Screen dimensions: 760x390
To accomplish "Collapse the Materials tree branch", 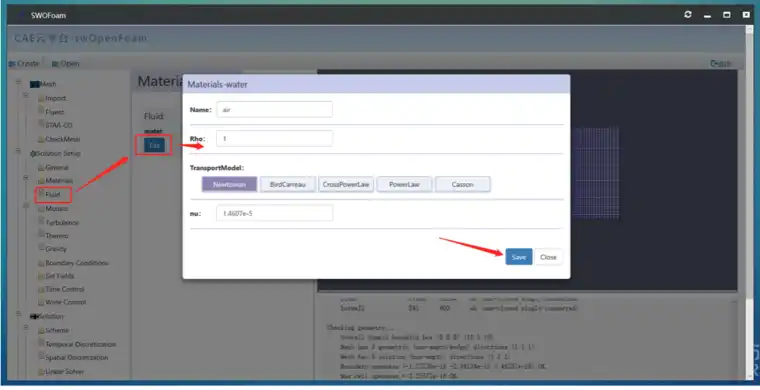I will 26,178.
